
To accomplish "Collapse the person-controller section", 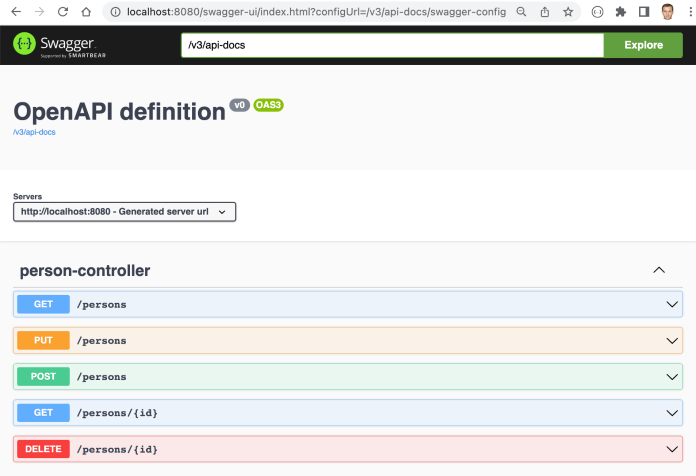I will [x=658, y=270].
